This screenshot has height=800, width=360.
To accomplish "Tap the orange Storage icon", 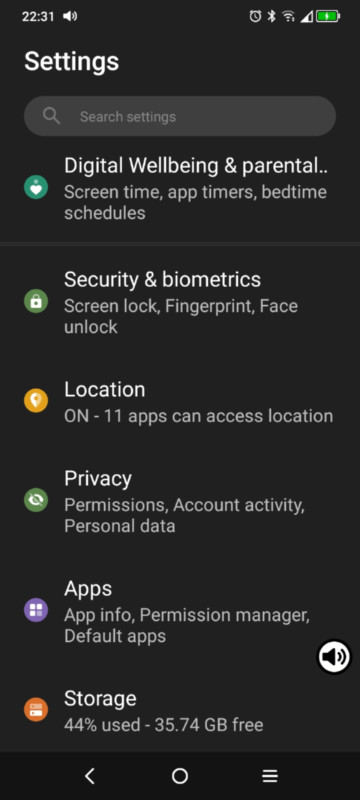I will click(x=36, y=709).
